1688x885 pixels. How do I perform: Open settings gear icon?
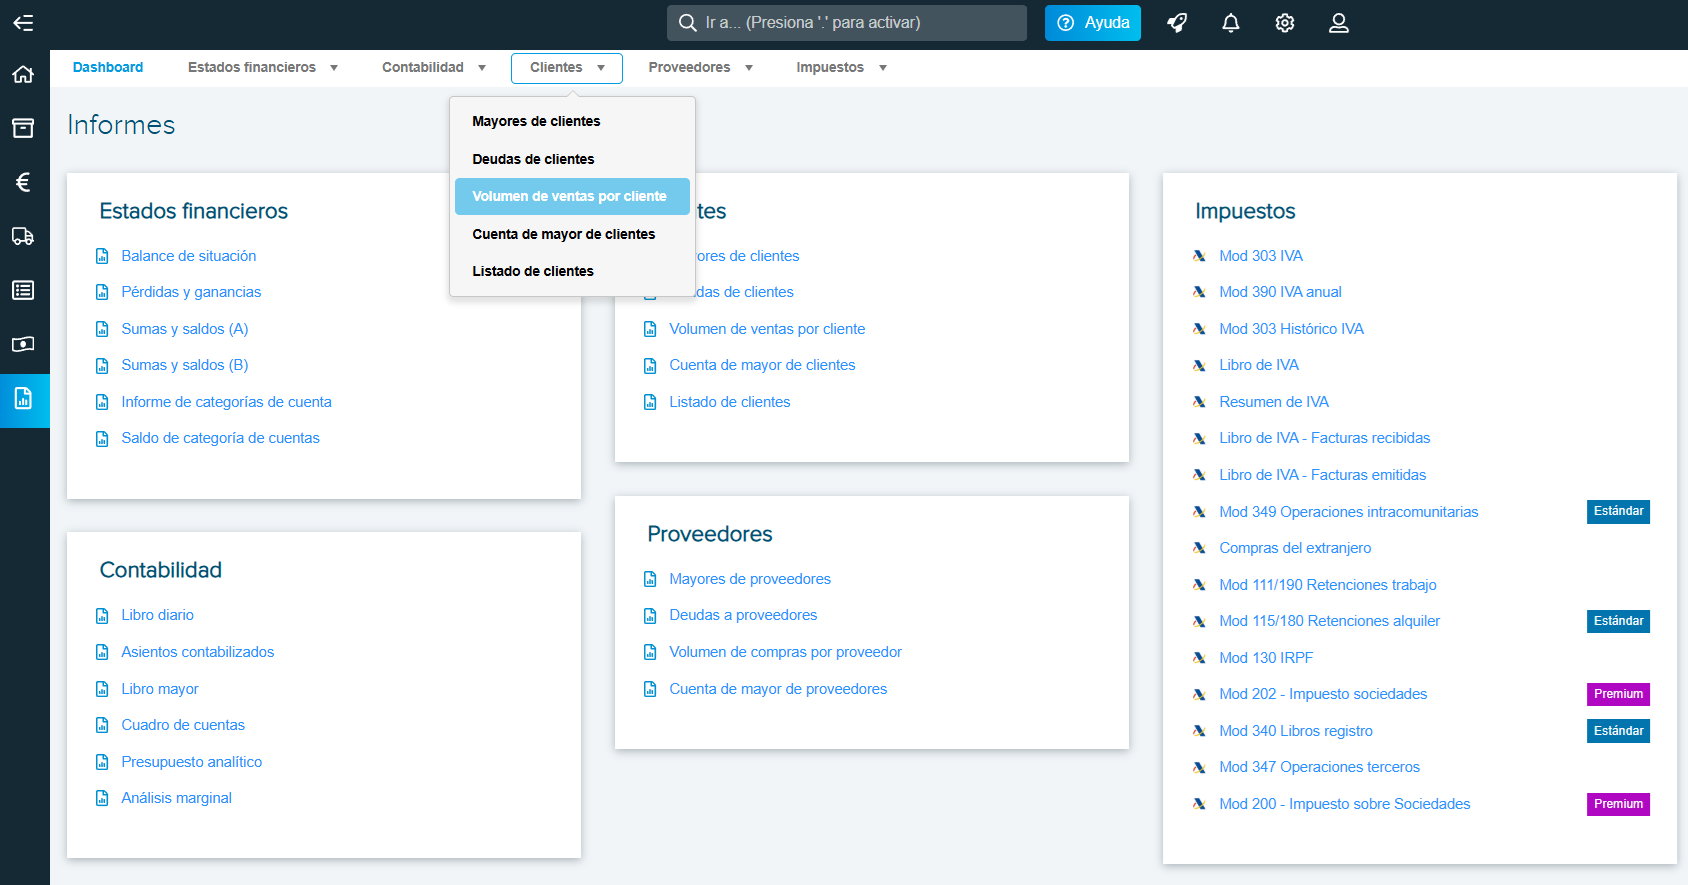pos(1285,23)
